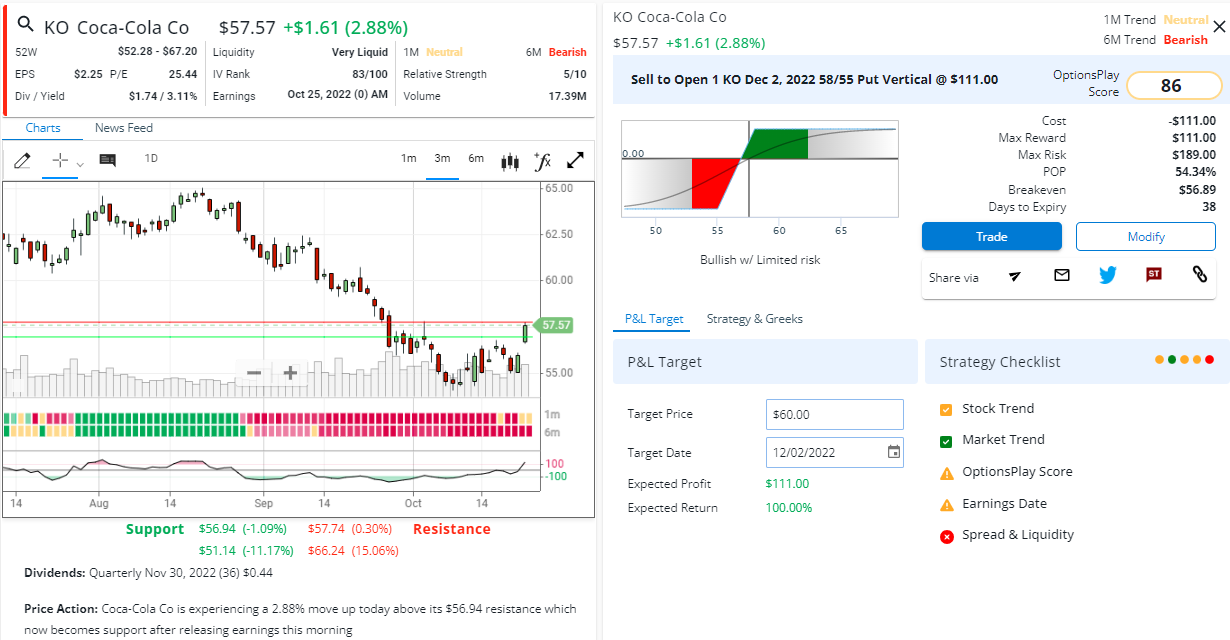The image size is (1230, 640).
Task: Zoom in chart with plus button
Action: [x=290, y=373]
